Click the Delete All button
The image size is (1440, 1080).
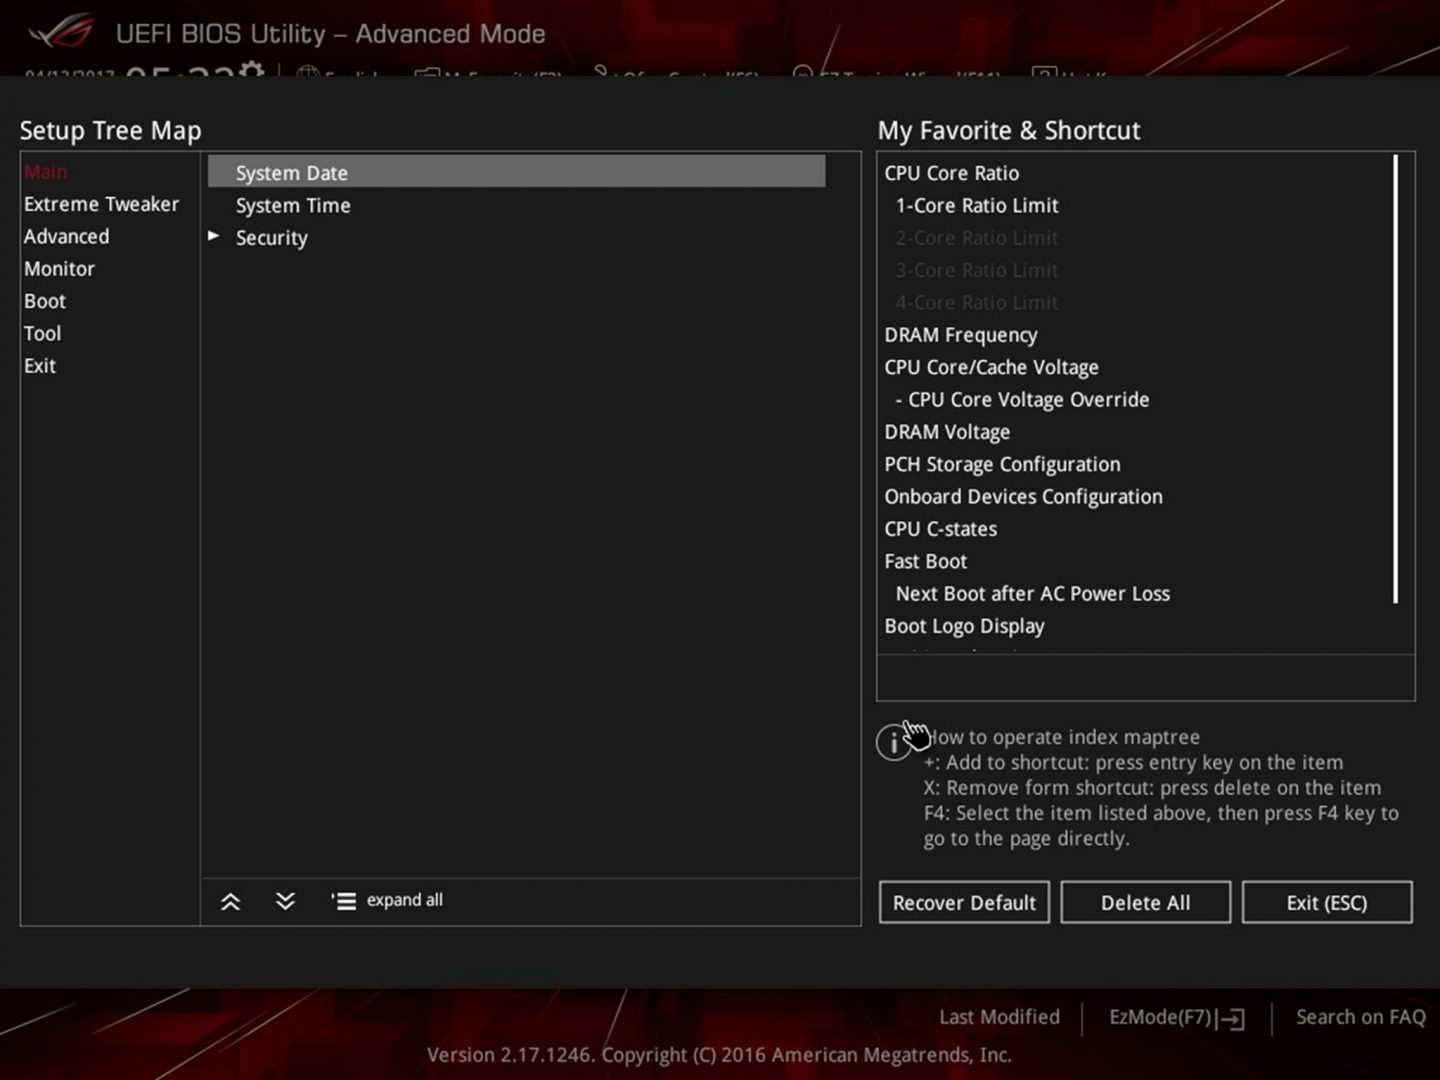pyautogui.click(x=1145, y=903)
